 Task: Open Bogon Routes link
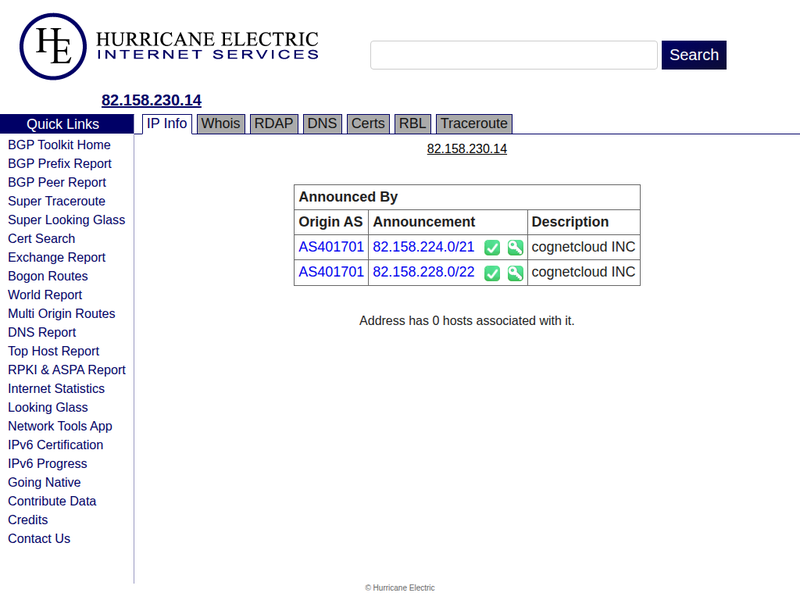tap(48, 277)
